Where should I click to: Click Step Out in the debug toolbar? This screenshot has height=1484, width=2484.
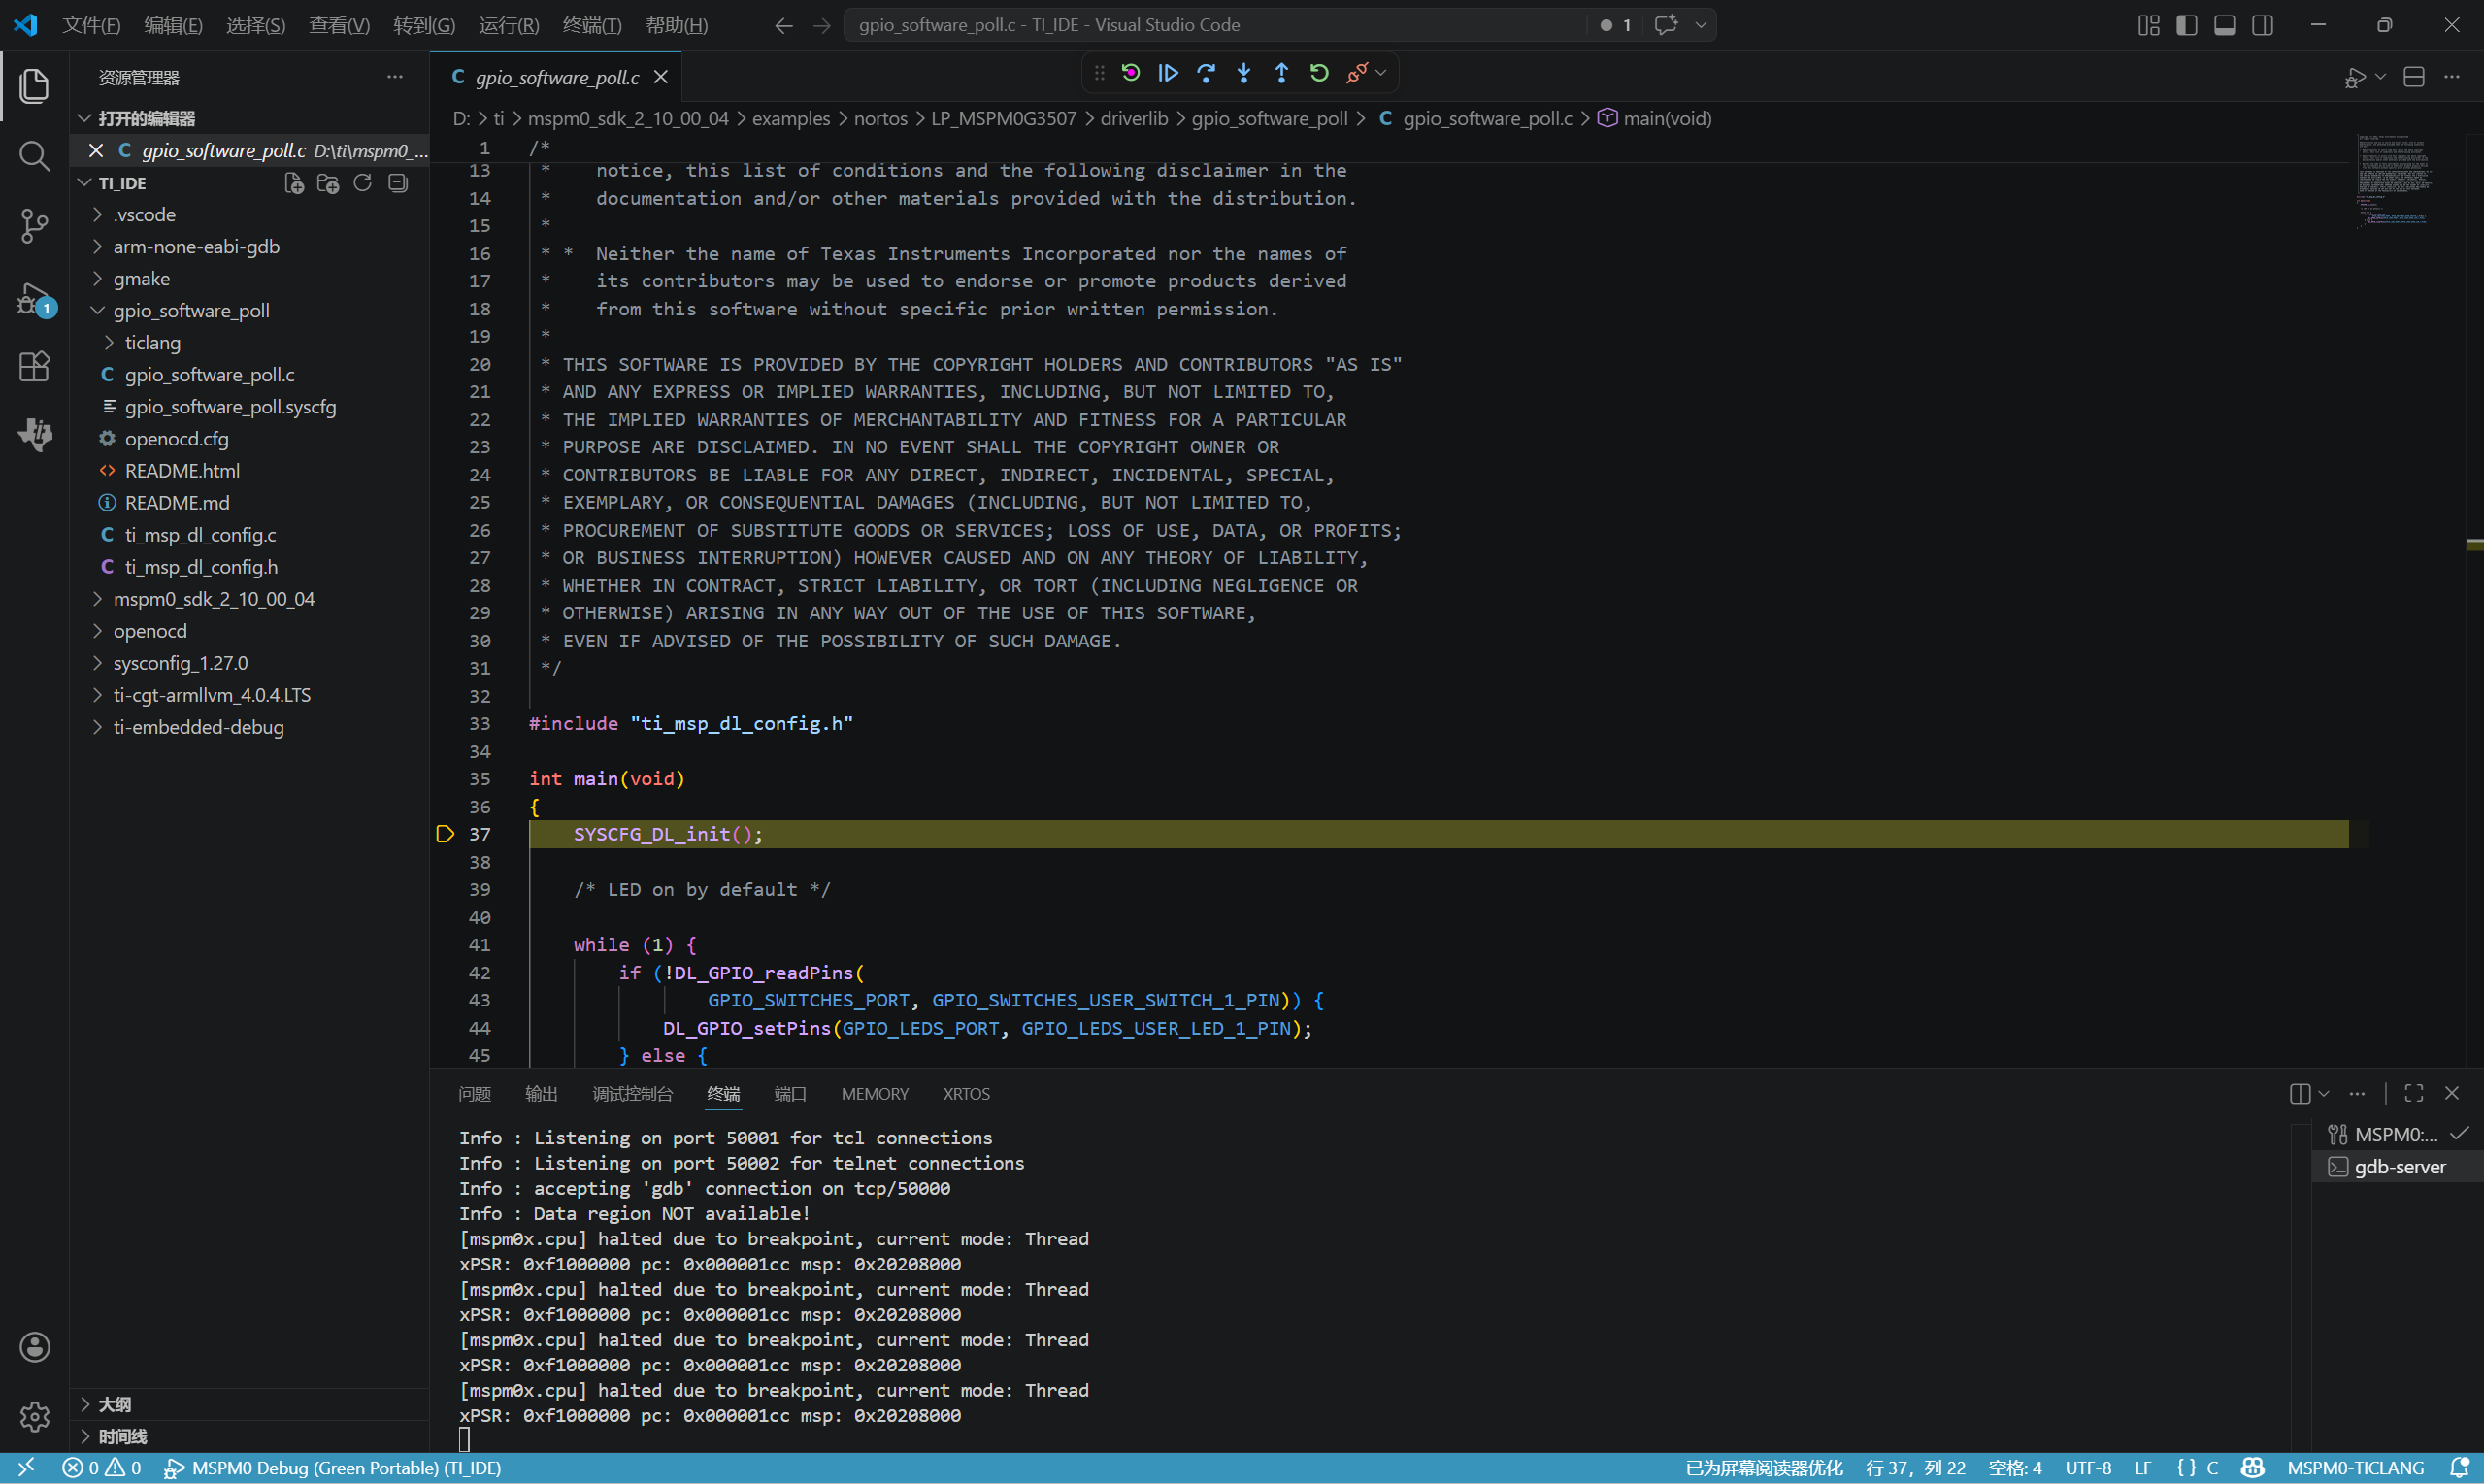click(x=1282, y=73)
